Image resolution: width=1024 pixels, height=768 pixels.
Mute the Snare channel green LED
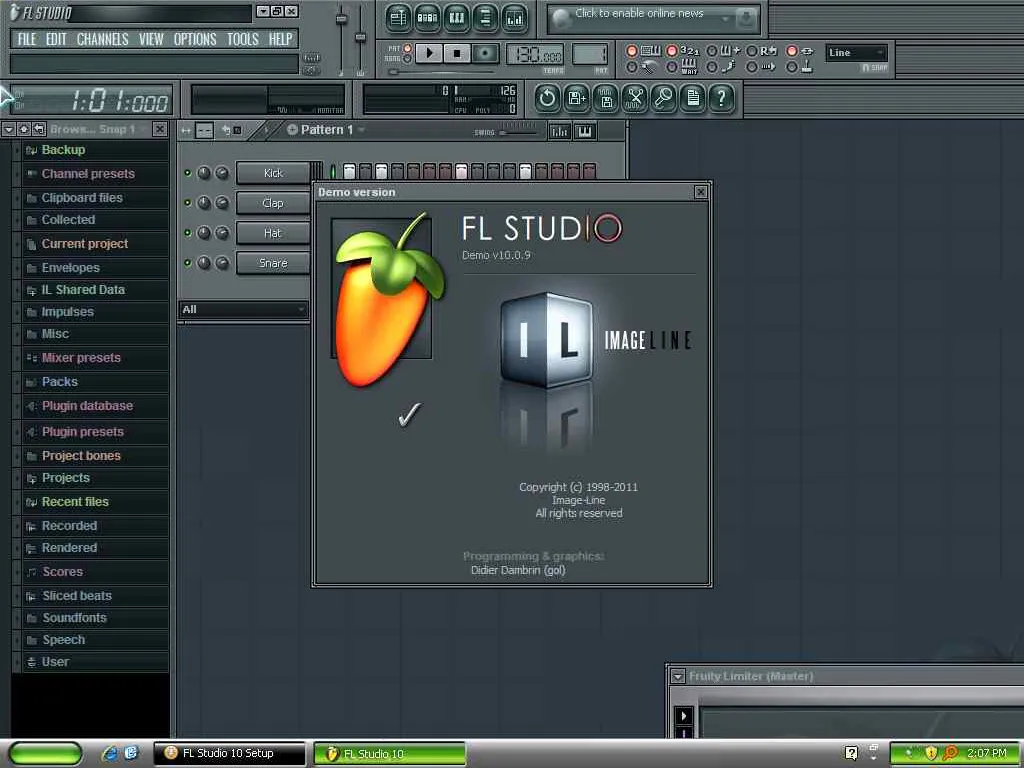(188, 263)
